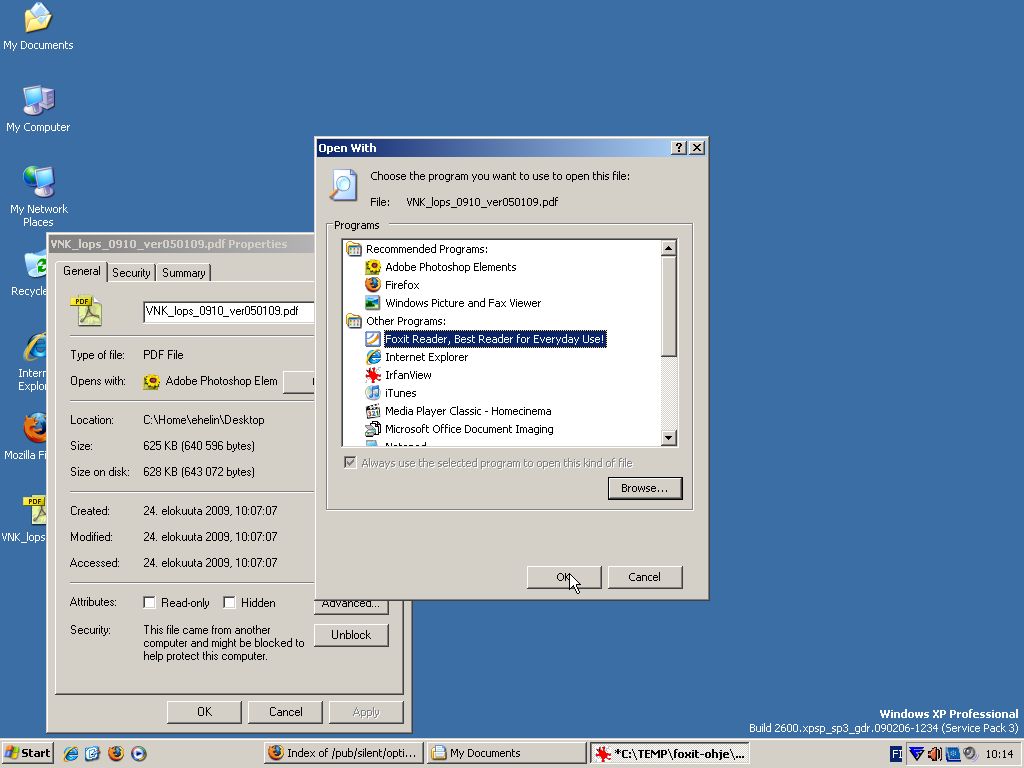Select Media Player Classic Homecinema icon
This screenshot has width=1024, height=768.
click(x=373, y=411)
